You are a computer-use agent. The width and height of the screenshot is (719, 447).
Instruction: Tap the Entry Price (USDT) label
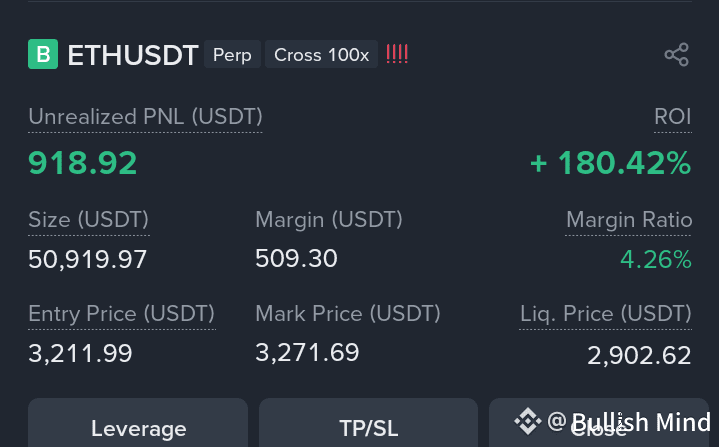click(x=122, y=314)
